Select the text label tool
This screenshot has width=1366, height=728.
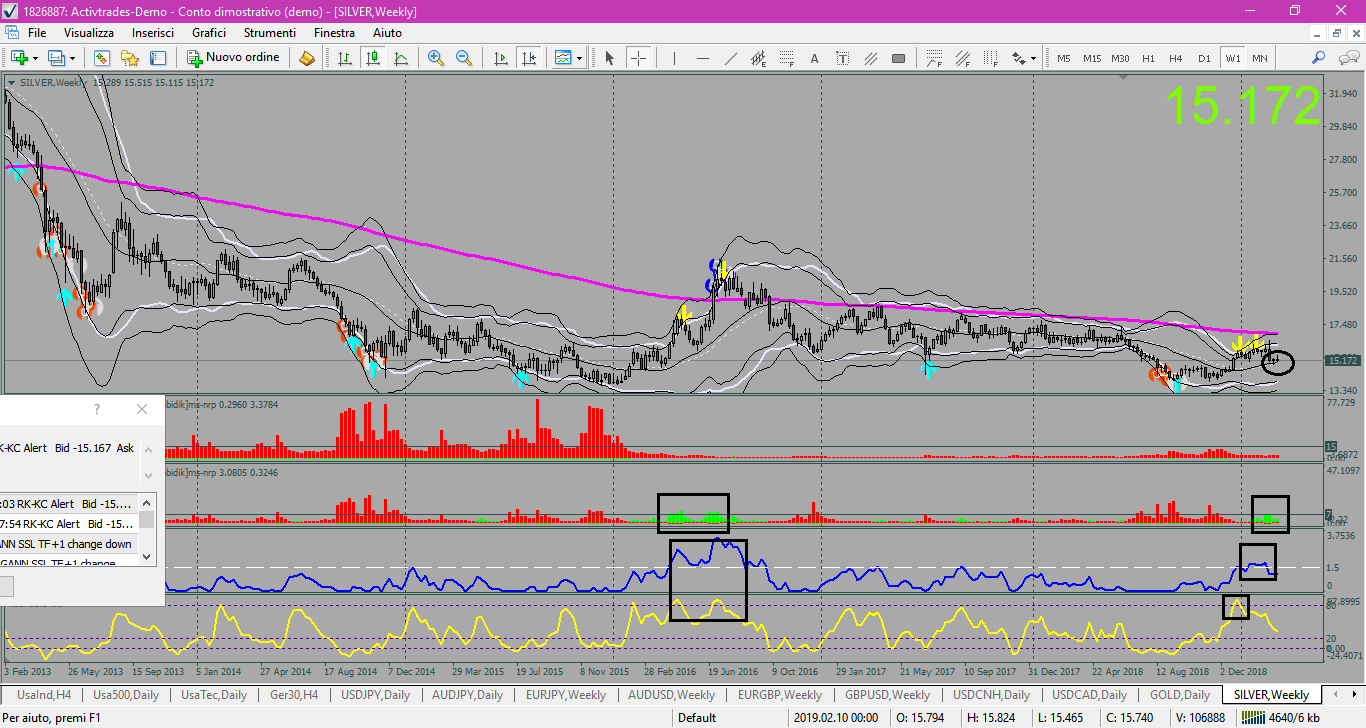[x=843, y=58]
